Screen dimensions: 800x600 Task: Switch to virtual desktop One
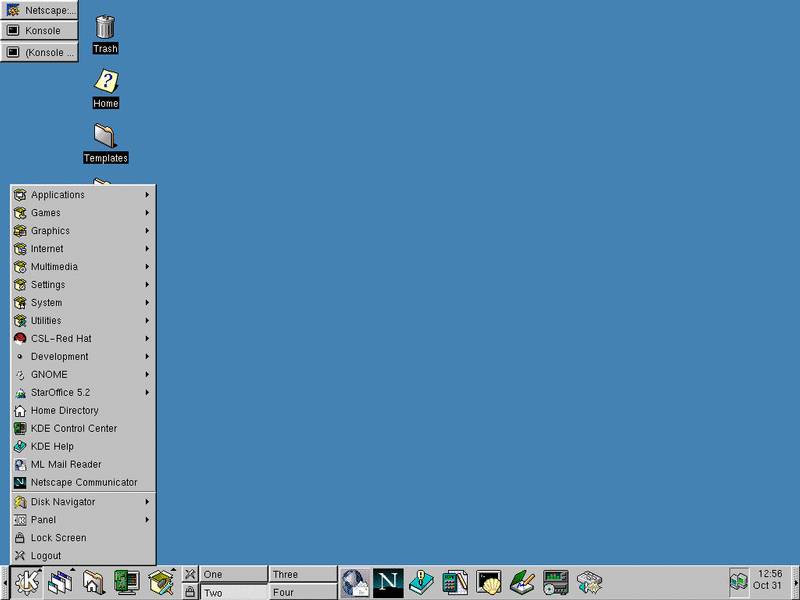tap(233, 574)
